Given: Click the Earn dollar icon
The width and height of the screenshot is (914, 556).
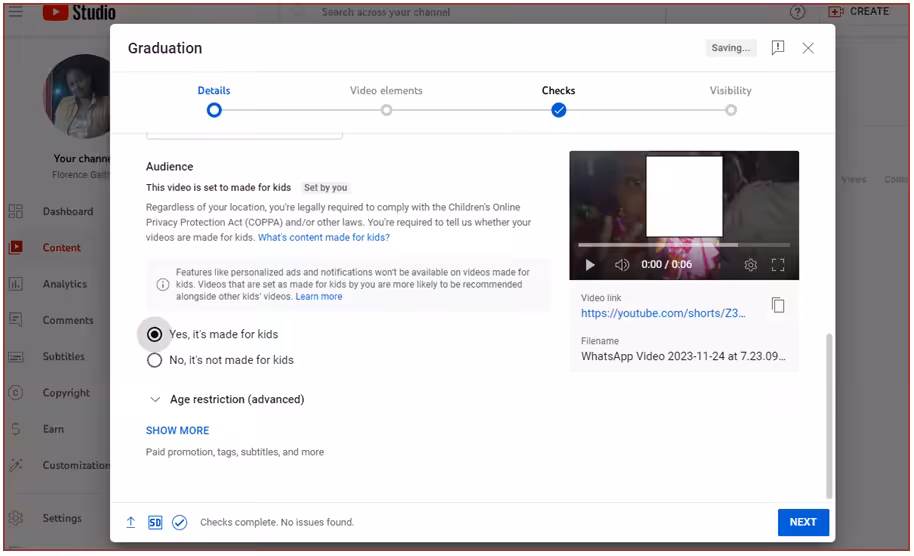Looking at the screenshot, I should (16, 429).
